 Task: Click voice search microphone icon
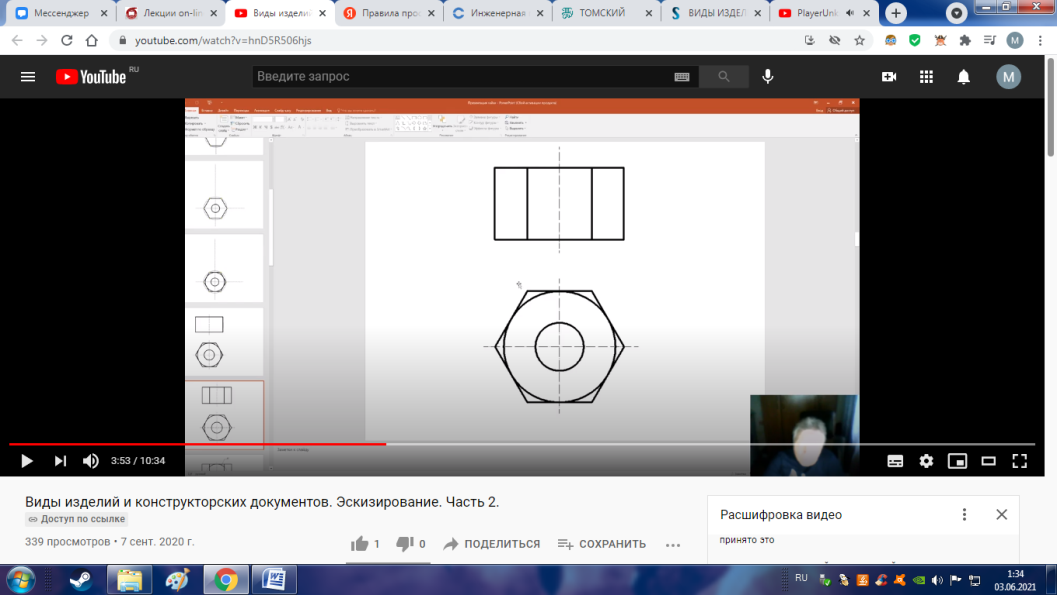(x=768, y=77)
